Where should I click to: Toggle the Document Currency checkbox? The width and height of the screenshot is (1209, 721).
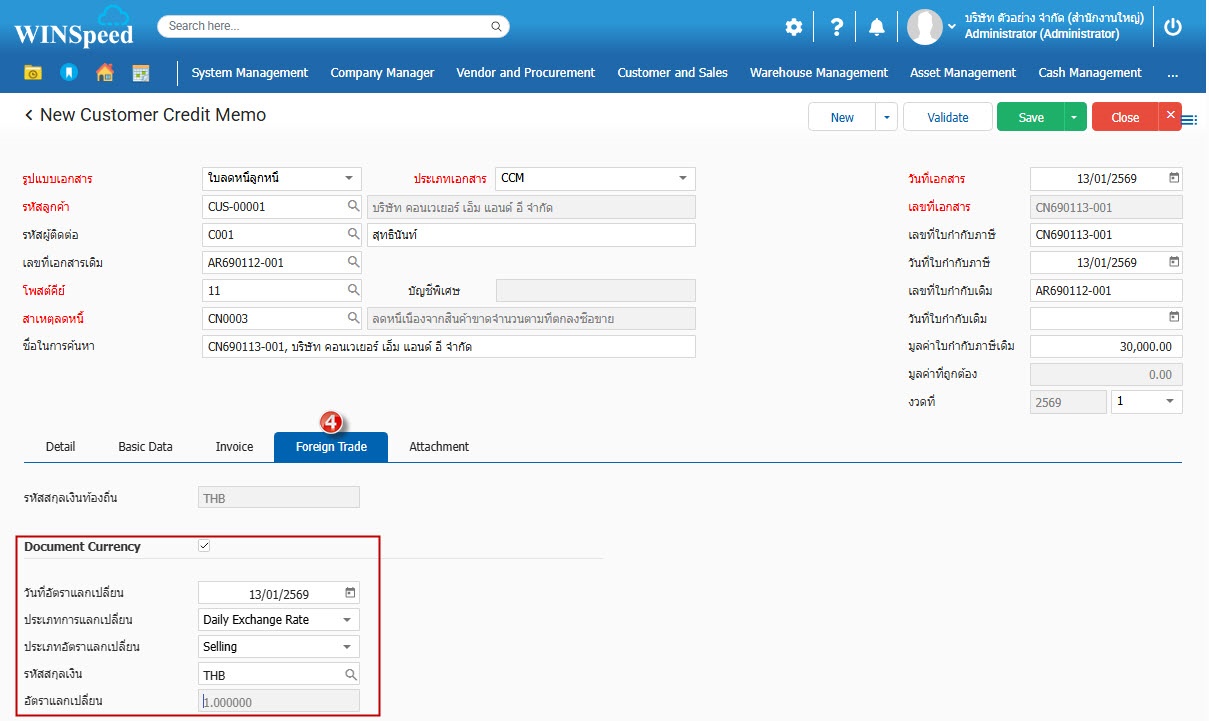pyautogui.click(x=204, y=546)
